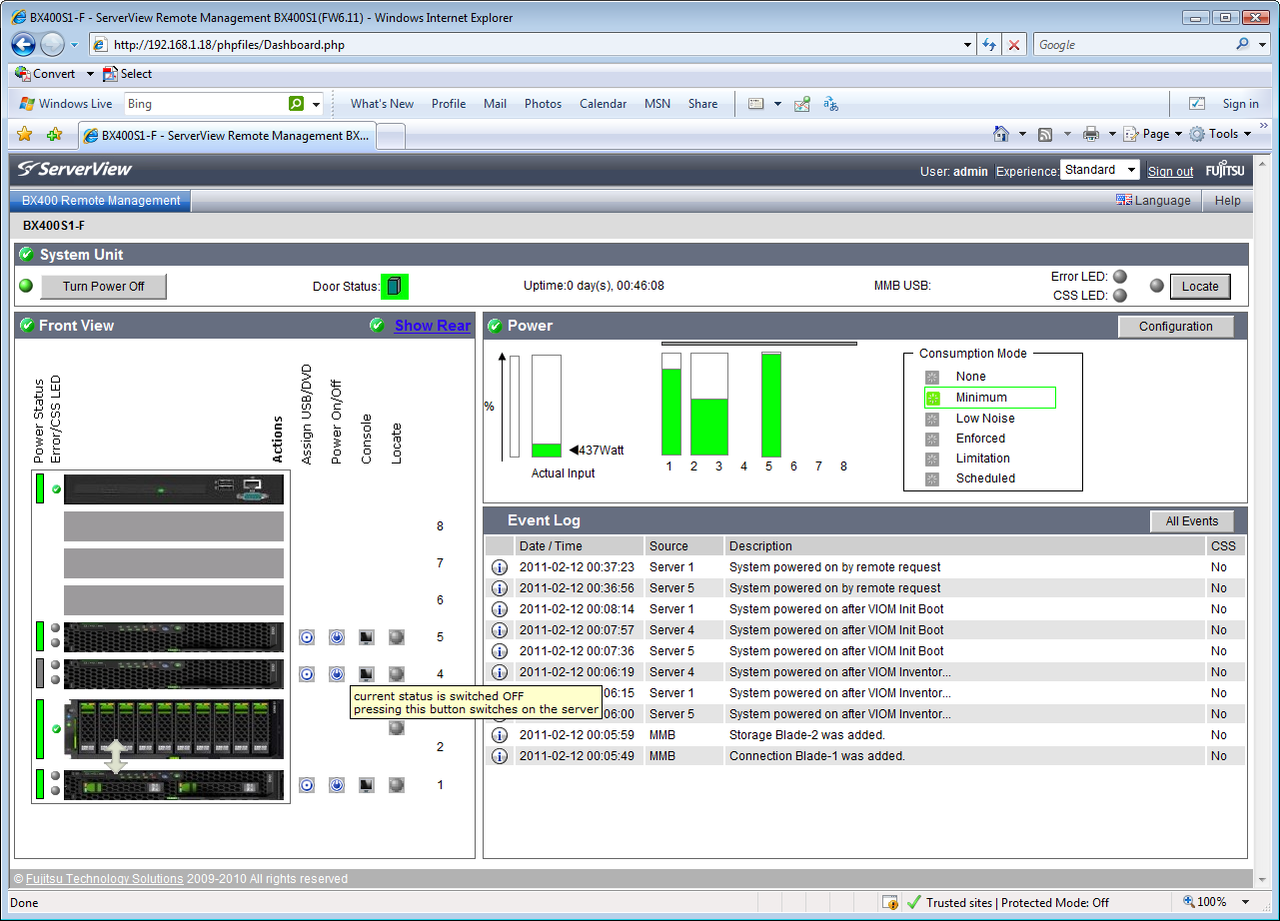The height and width of the screenshot is (921, 1280).
Task: Click Assign USB/DVD icon for server 1
Action: pos(307,785)
